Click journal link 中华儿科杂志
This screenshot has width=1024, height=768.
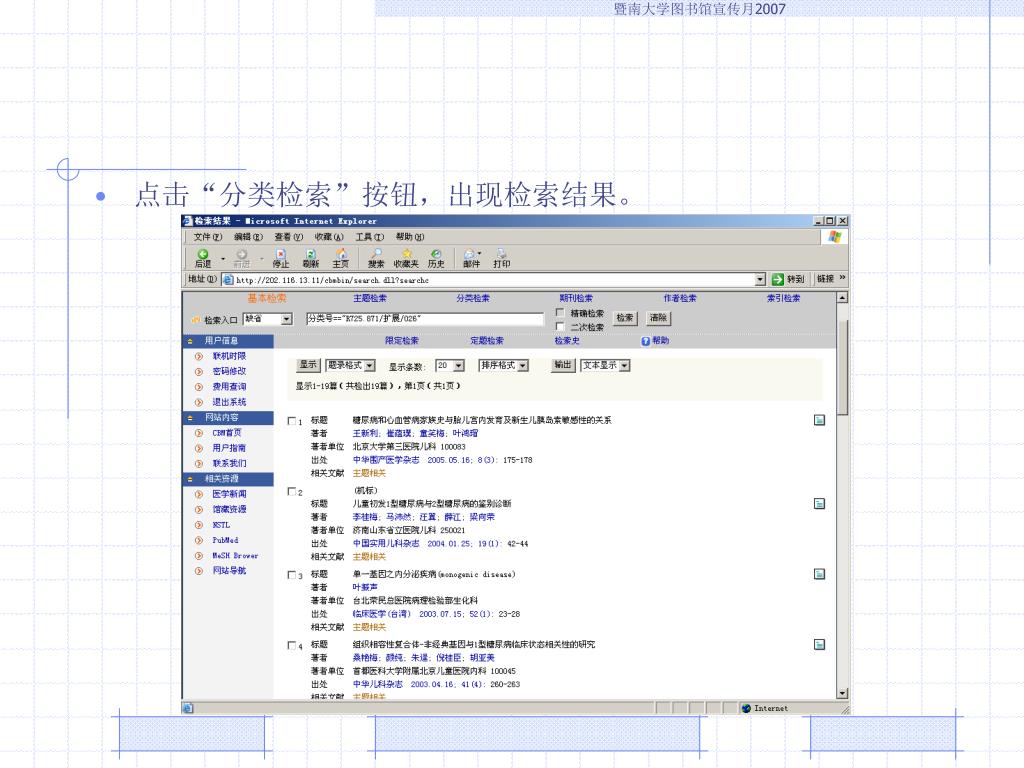coord(377,684)
